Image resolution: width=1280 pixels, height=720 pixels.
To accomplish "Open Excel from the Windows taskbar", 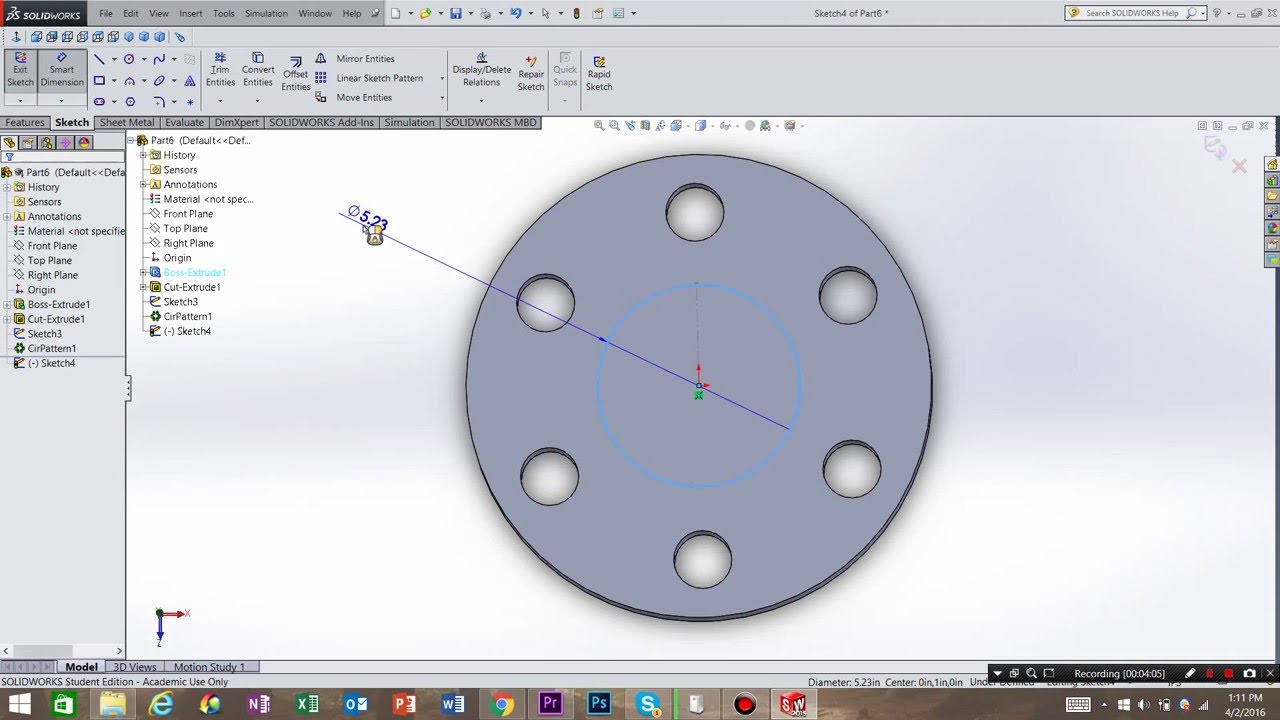I will [x=308, y=704].
